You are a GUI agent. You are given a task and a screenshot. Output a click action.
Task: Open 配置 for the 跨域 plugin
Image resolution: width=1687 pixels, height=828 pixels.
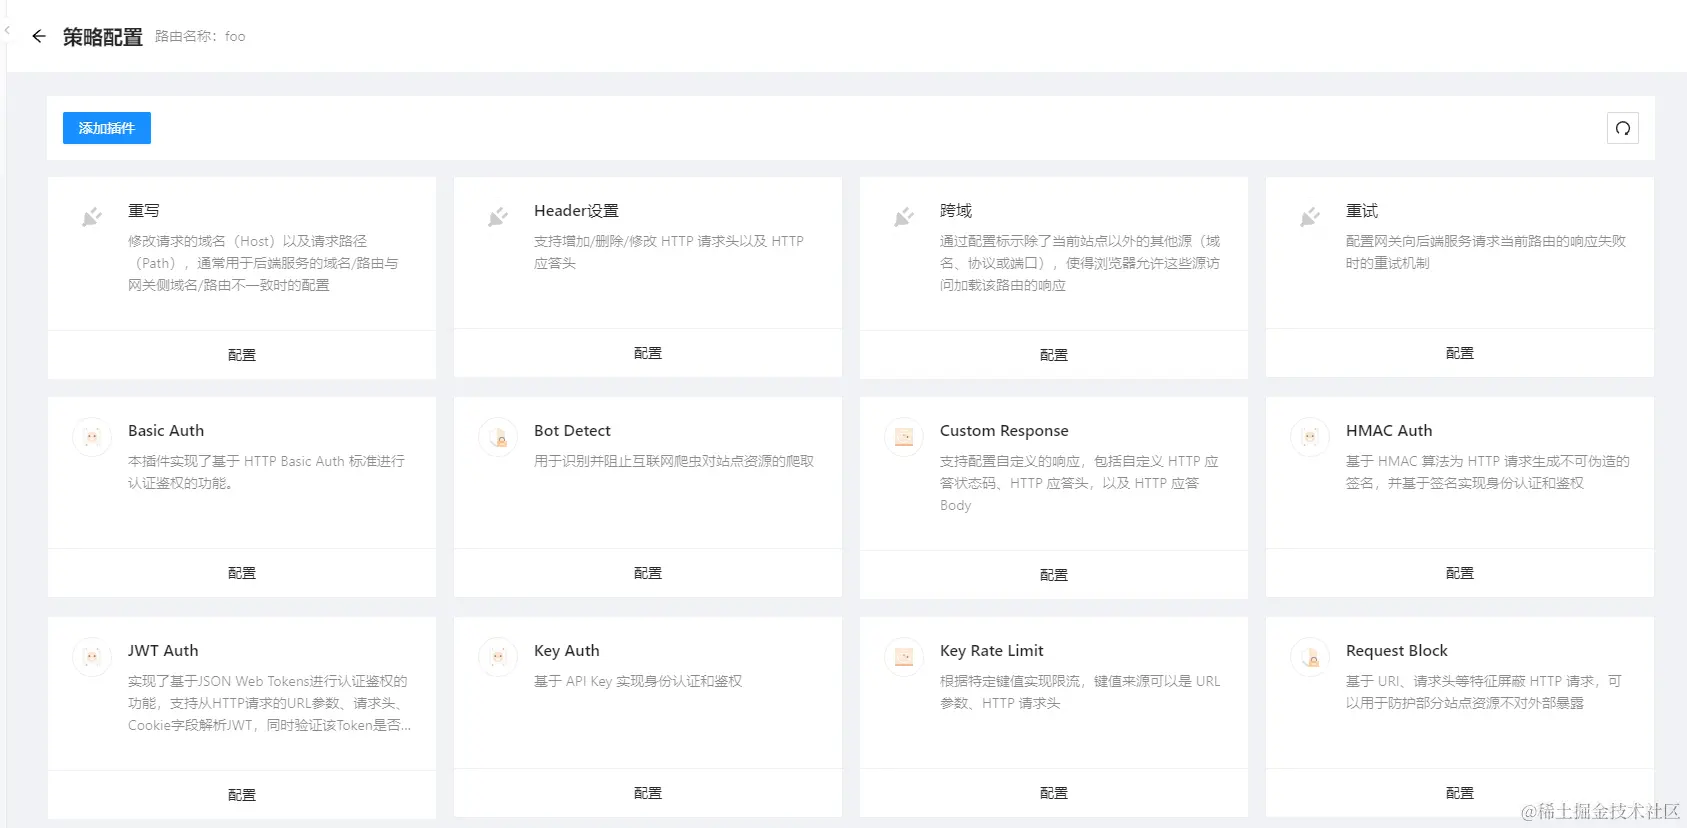point(1054,355)
